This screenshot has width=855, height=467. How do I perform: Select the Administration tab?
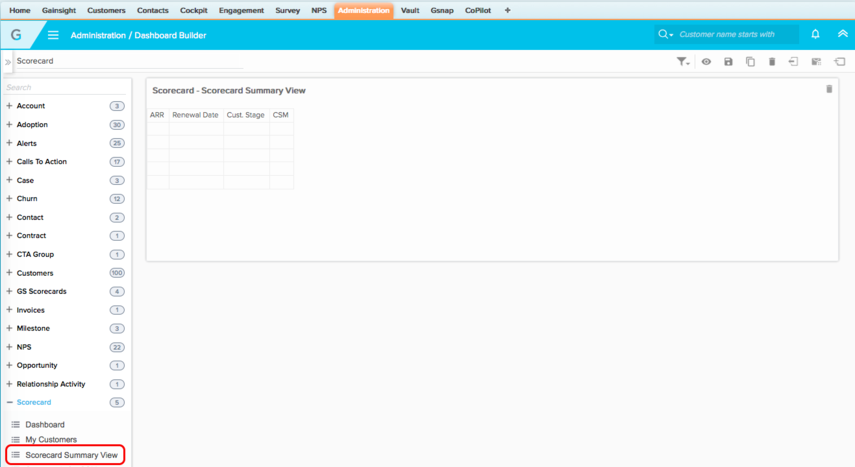coord(364,10)
